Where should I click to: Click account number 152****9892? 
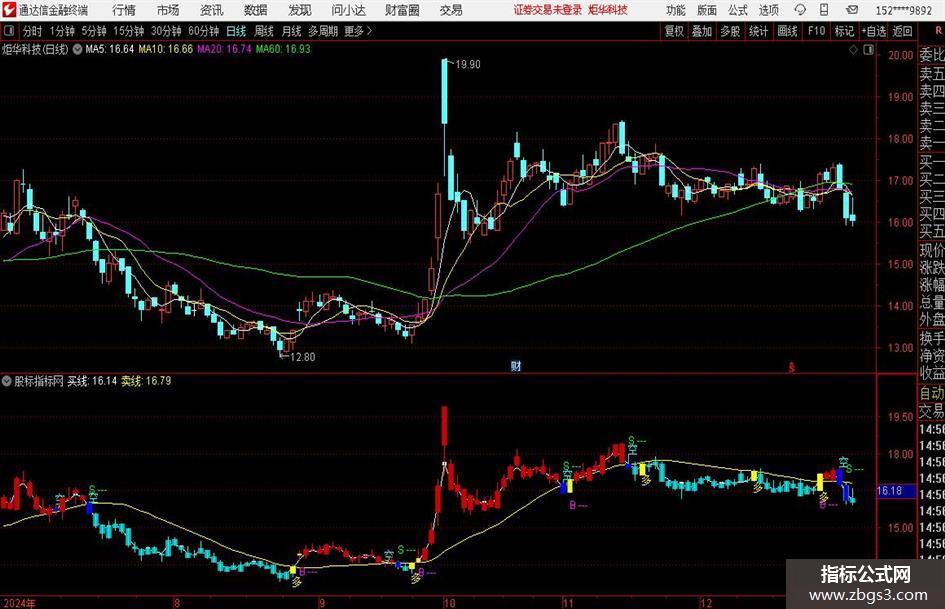click(x=903, y=10)
